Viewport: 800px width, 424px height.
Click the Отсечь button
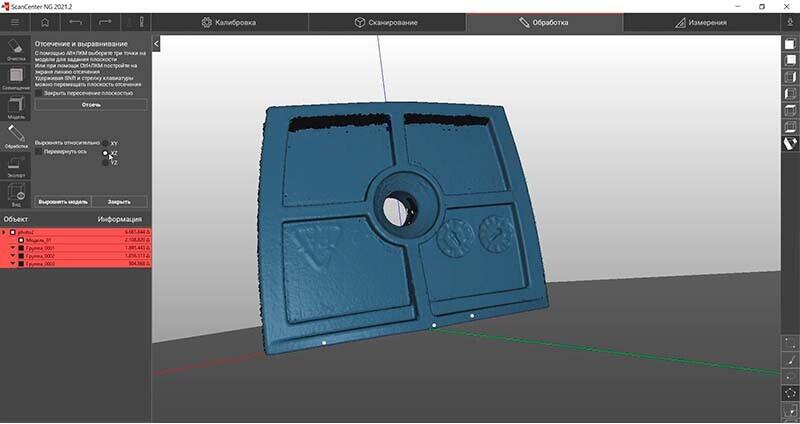pyautogui.click(x=91, y=105)
